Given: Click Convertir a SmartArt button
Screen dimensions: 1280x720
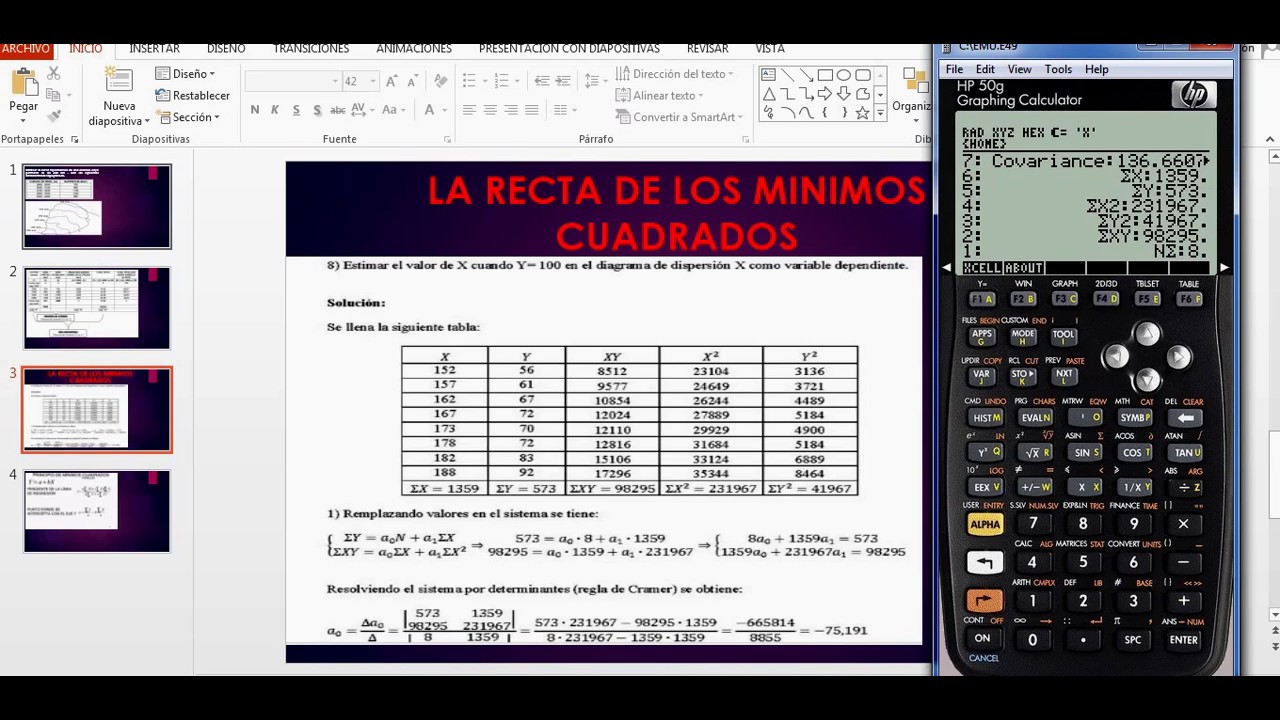Looking at the screenshot, I should (x=680, y=117).
